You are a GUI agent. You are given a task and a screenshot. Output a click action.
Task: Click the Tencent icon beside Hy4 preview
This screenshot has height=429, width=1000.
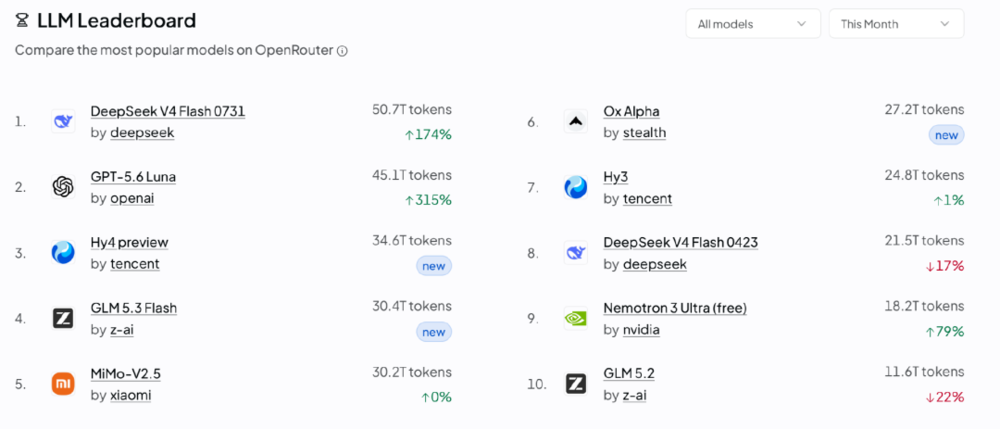point(63,252)
